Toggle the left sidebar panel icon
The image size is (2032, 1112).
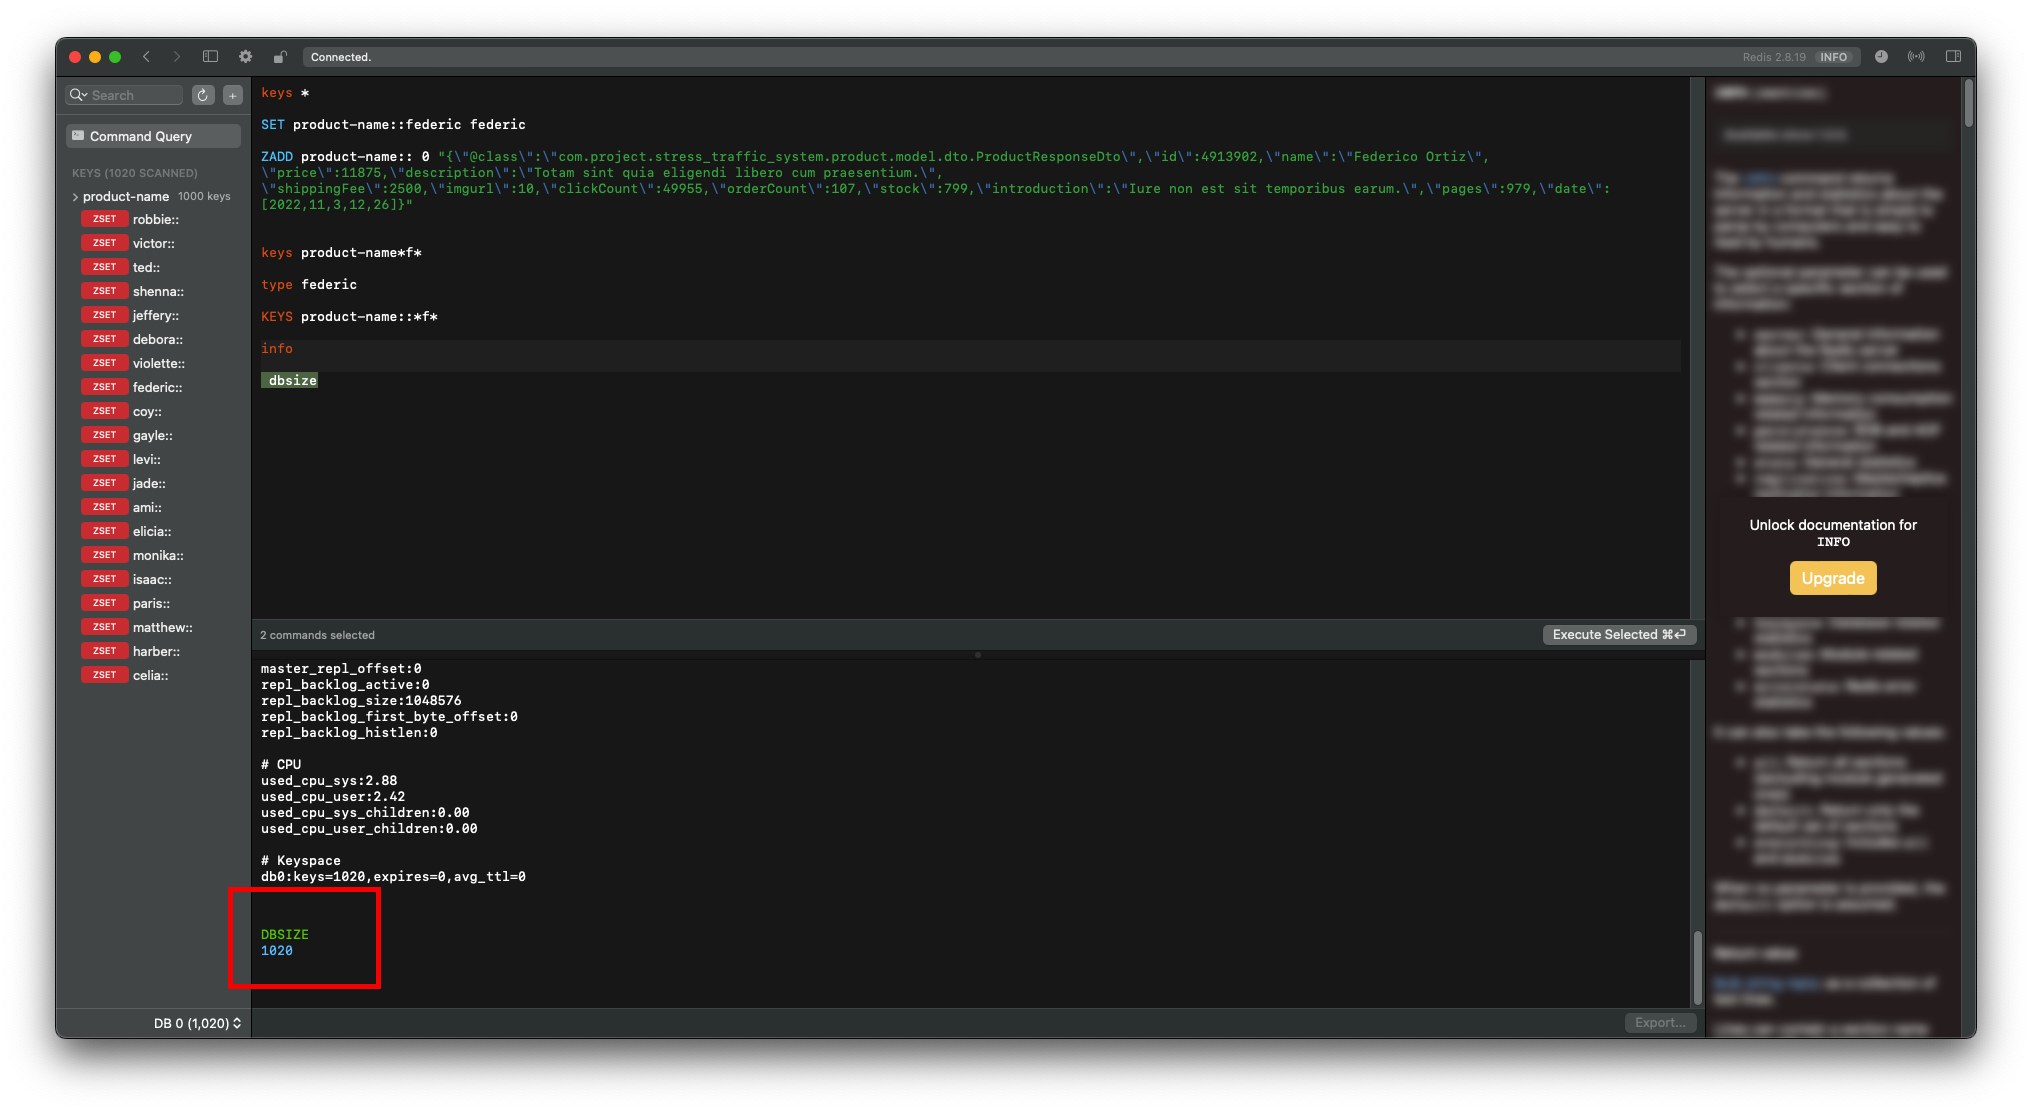pyautogui.click(x=210, y=57)
